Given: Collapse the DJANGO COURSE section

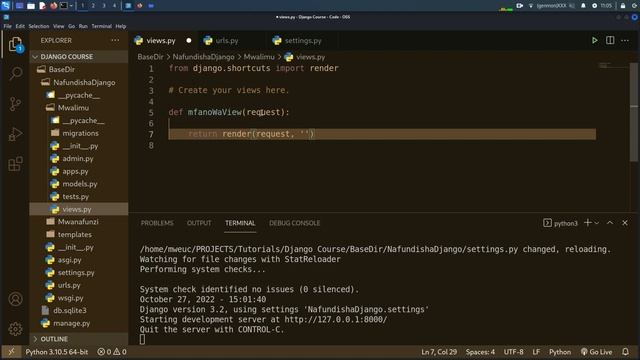Looking at the screenshot, I should click(x=79, y=57).
